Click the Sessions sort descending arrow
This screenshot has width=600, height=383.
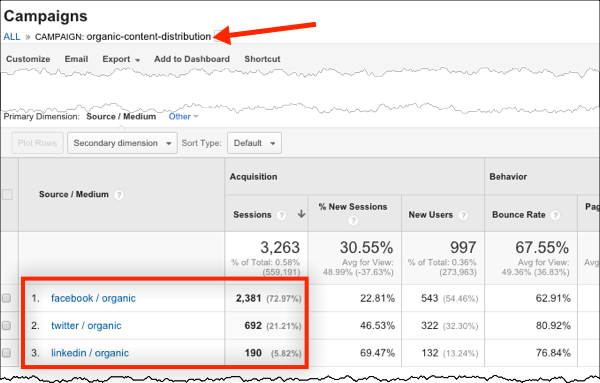302,214
